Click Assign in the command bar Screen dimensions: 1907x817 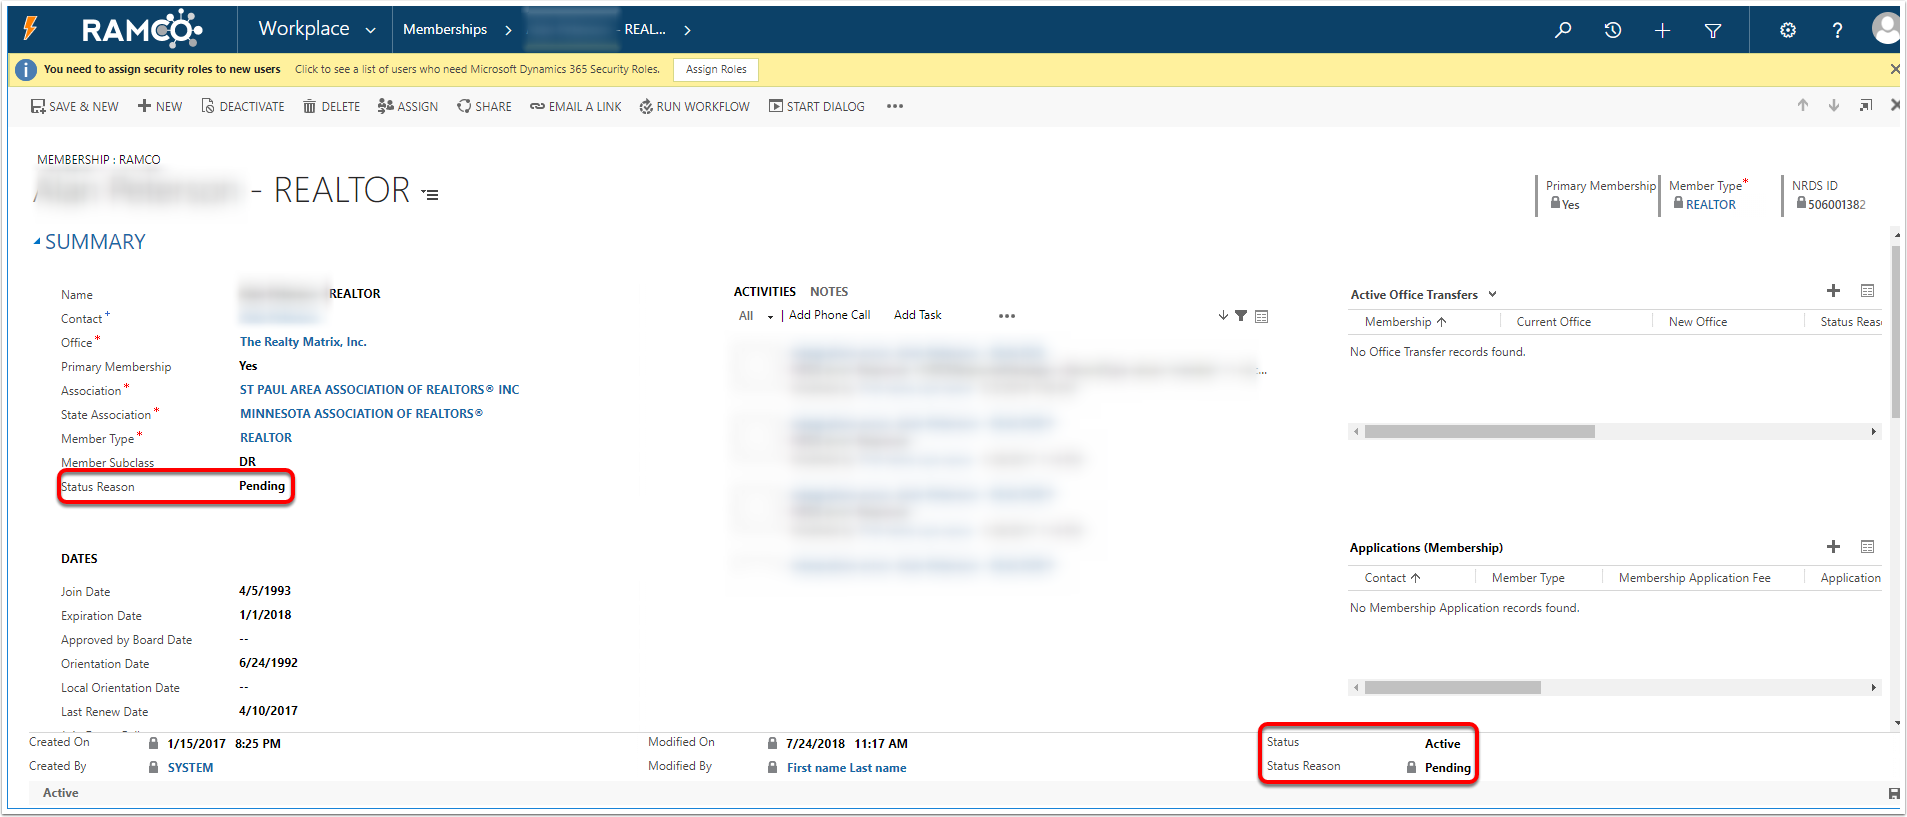tap(408, 106)
